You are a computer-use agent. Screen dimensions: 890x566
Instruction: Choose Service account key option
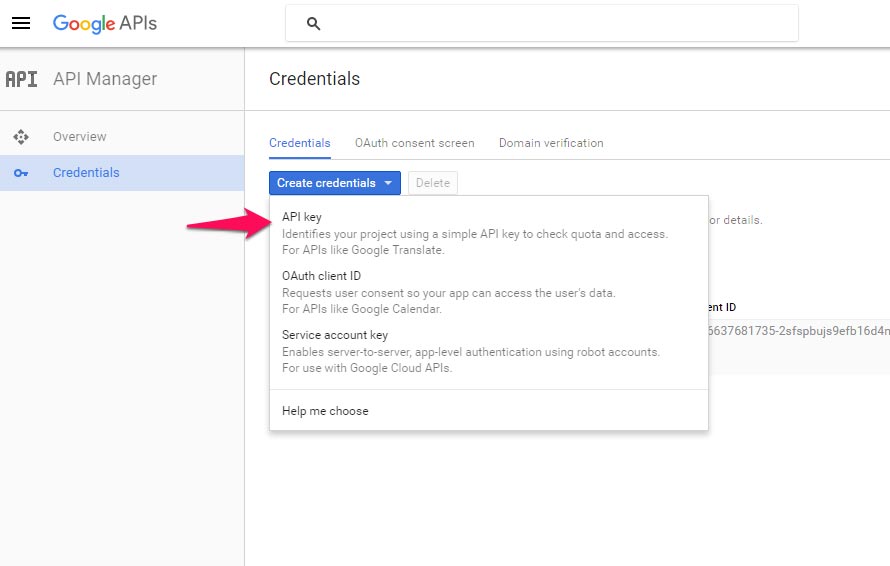click(489, 351)
